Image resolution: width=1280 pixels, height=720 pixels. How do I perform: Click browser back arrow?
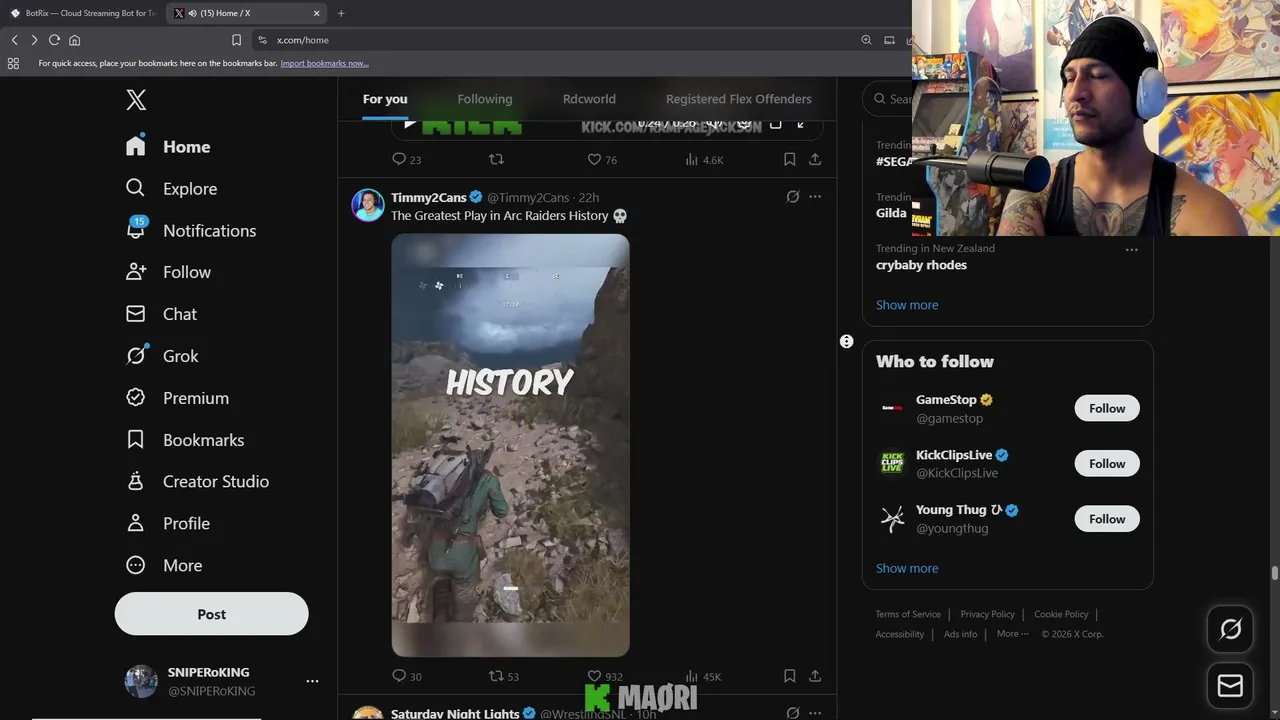tap(14, 40)
